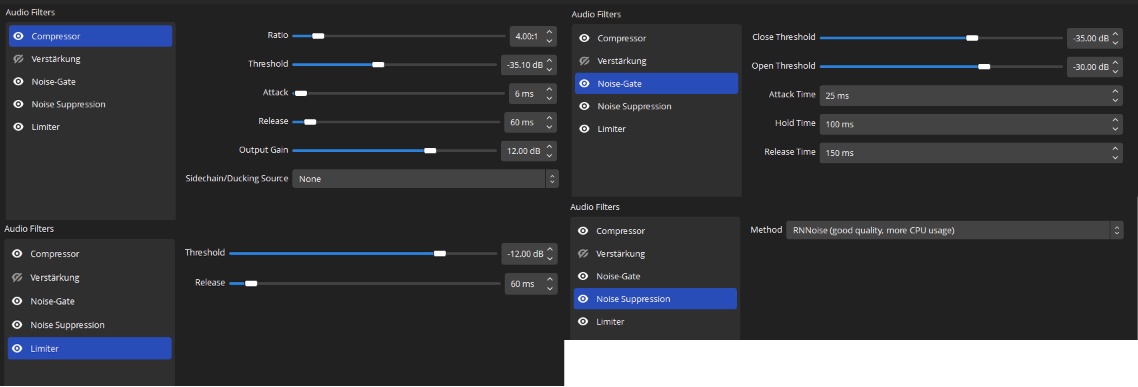The image size is (1138, 387).
Task: Open the Sidechain/Ducking Source dropdown
Action: [x=425, y=179]
